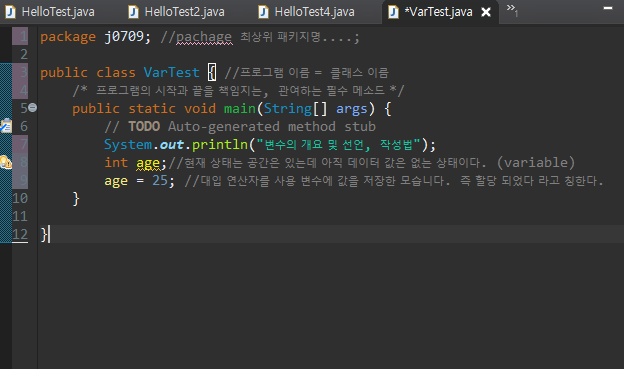Viewport: 624px width, 369px height.
Task: Click the Java file icon on VarTest.java tab
Action: click(x=393, y=12)
